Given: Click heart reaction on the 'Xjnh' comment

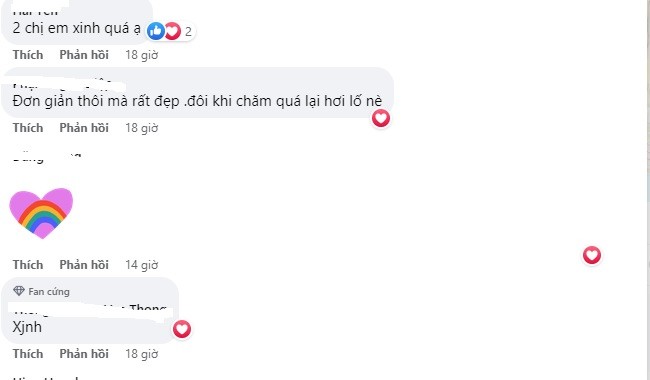Looking at the screenshot, I should click(182, 329).
